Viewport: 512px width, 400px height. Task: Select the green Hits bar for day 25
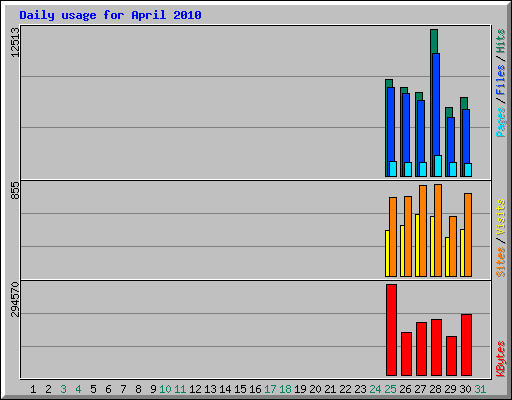389,84
